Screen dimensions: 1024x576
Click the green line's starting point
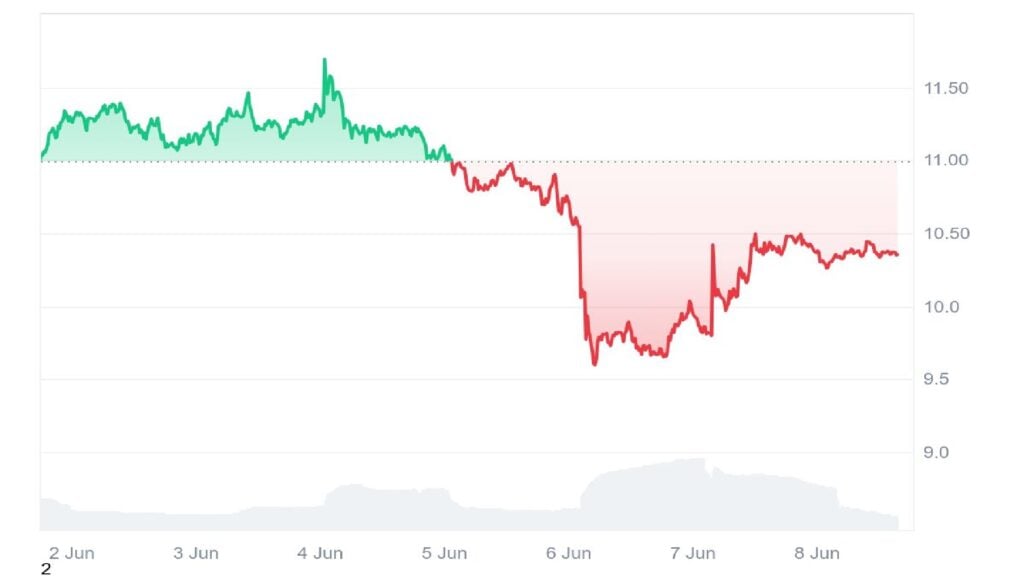pyautogui.click(x=42, y=157)
